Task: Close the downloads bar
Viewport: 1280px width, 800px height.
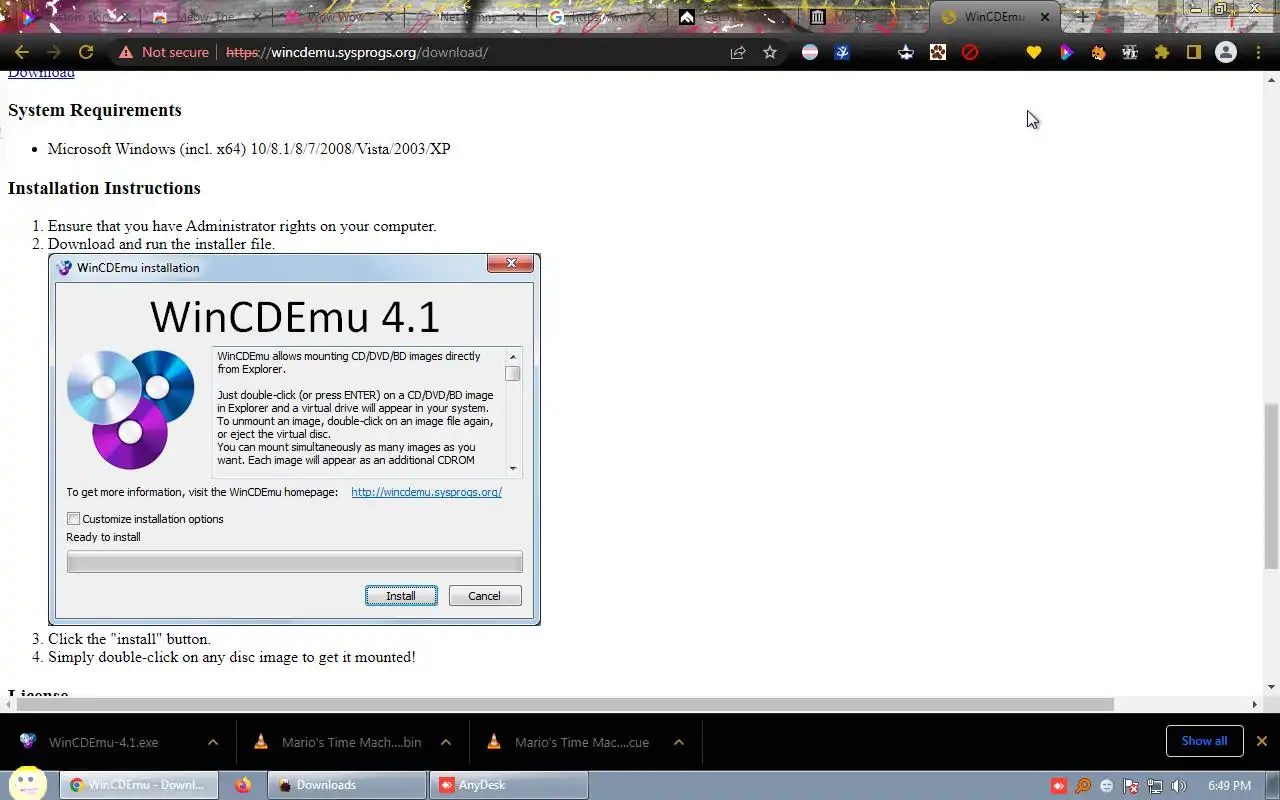Action: pyautogui.click(x=1262, y=741)
